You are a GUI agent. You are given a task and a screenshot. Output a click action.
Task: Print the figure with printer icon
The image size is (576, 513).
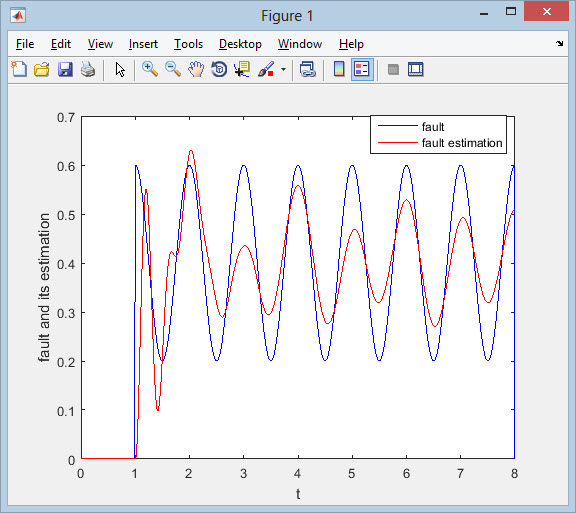[88, 69]
